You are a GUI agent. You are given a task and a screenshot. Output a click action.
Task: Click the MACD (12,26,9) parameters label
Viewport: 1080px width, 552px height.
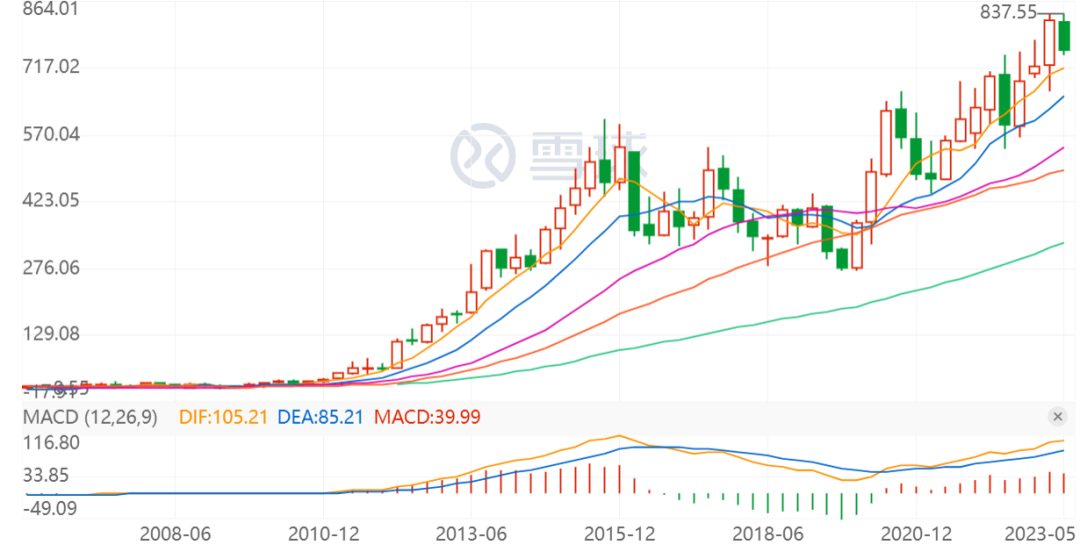coord(90,417)
